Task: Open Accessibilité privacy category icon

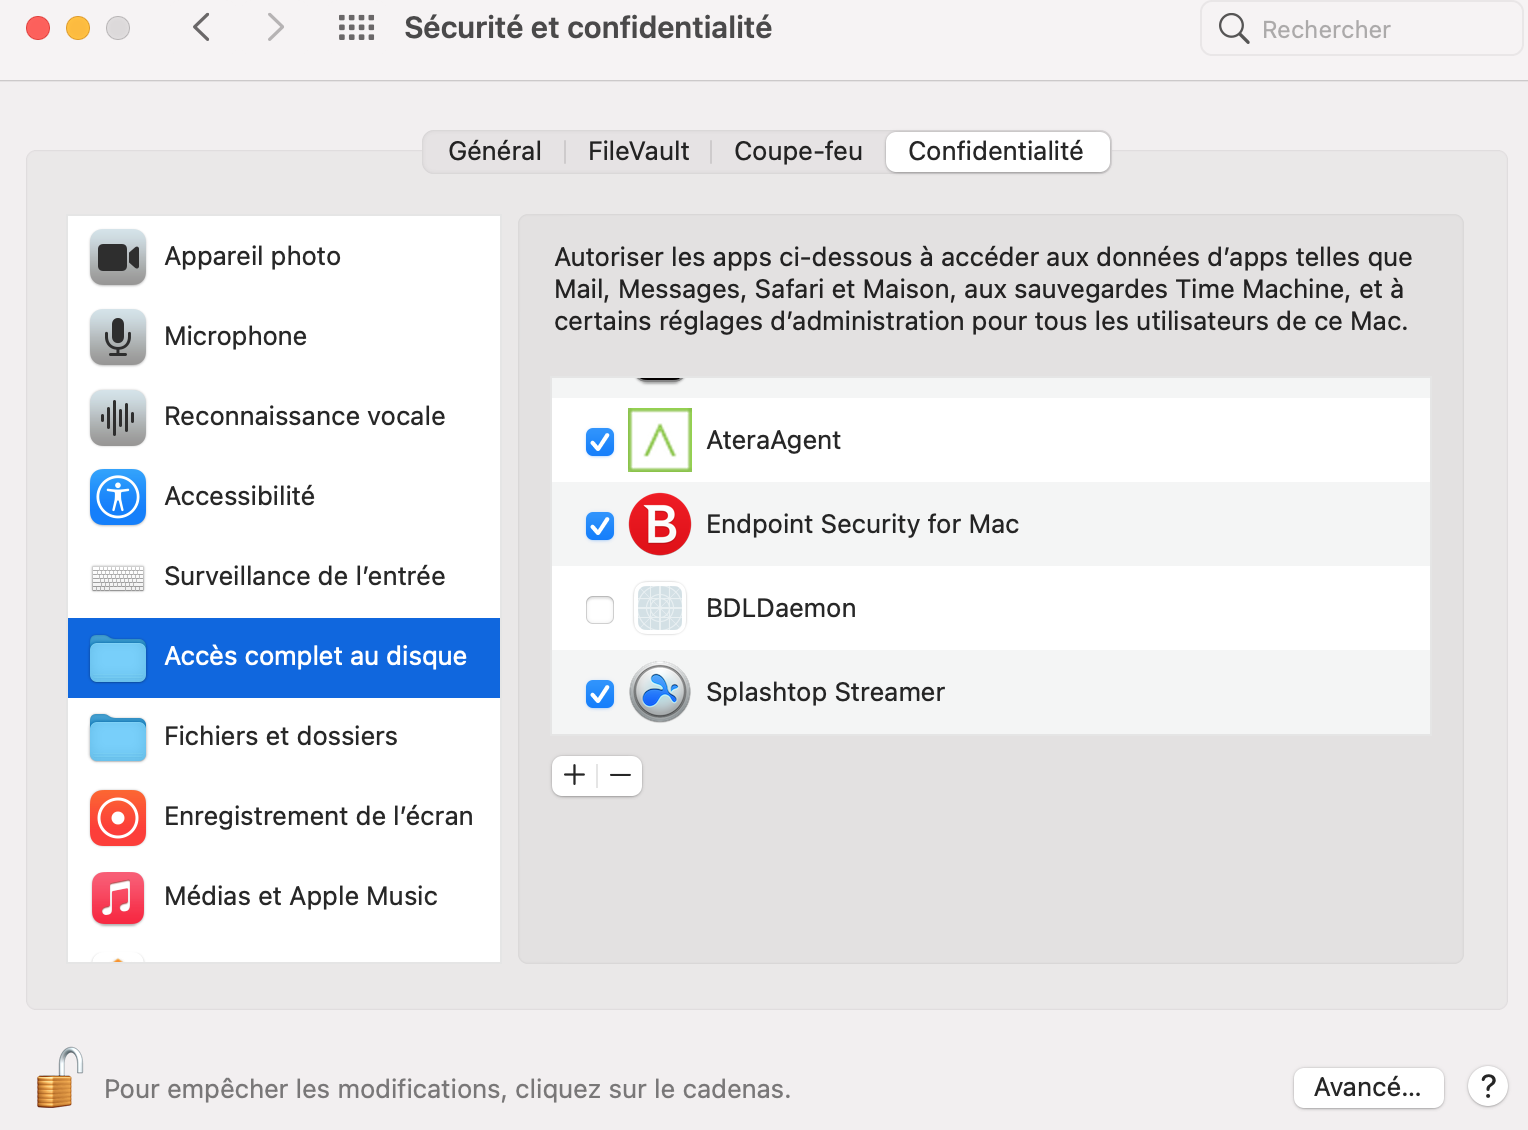Action: pos(118,497)
